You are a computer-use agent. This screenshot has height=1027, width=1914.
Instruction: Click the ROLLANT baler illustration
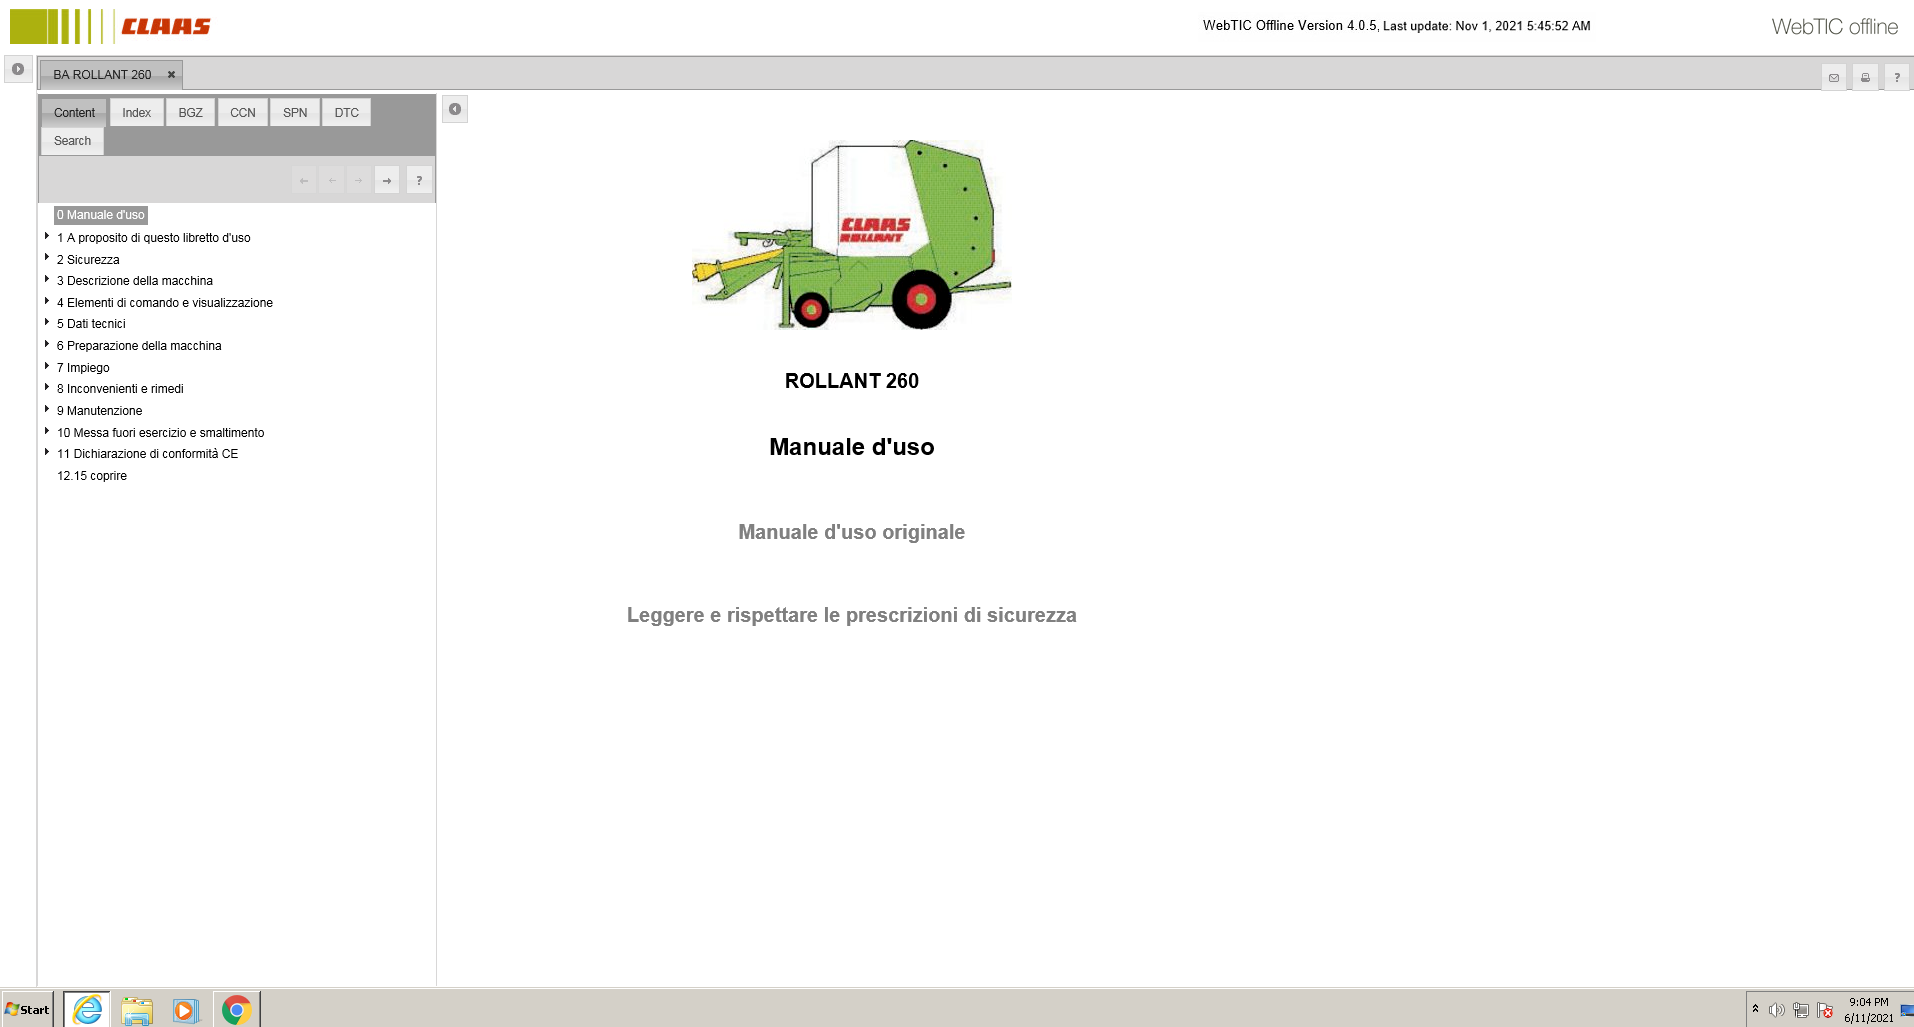(852, 235)
